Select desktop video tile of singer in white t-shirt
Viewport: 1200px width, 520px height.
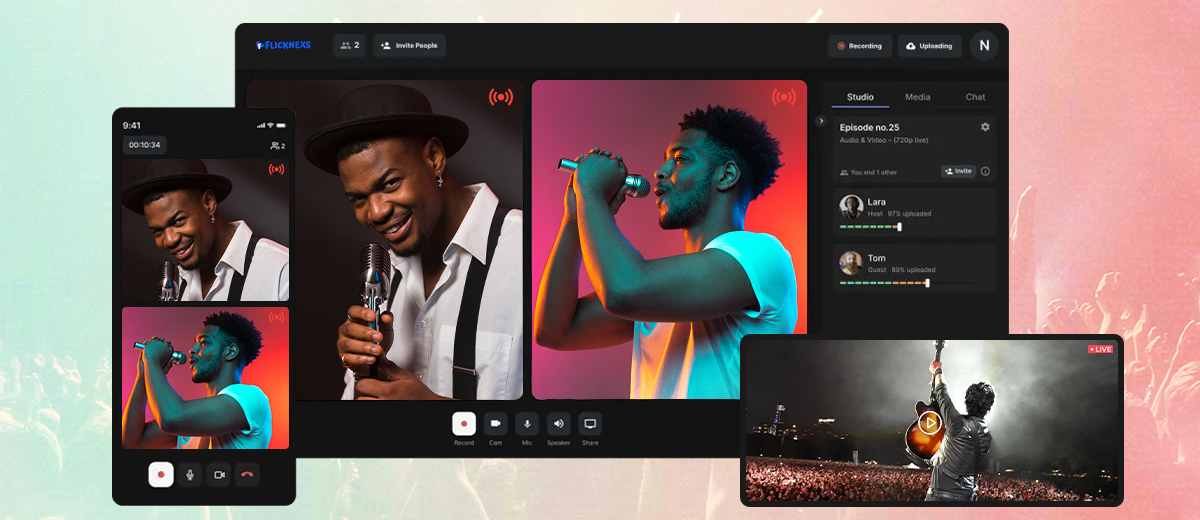669,240
